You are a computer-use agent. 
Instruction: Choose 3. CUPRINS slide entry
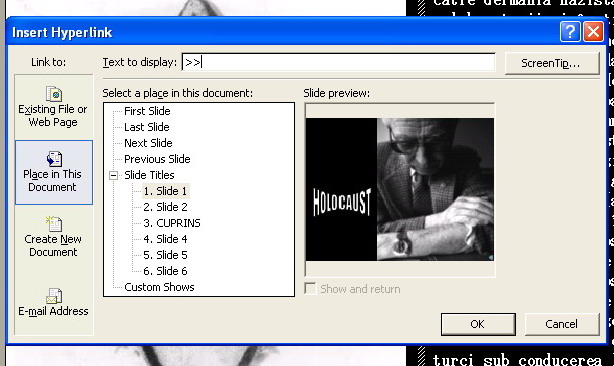click(172, 223)
